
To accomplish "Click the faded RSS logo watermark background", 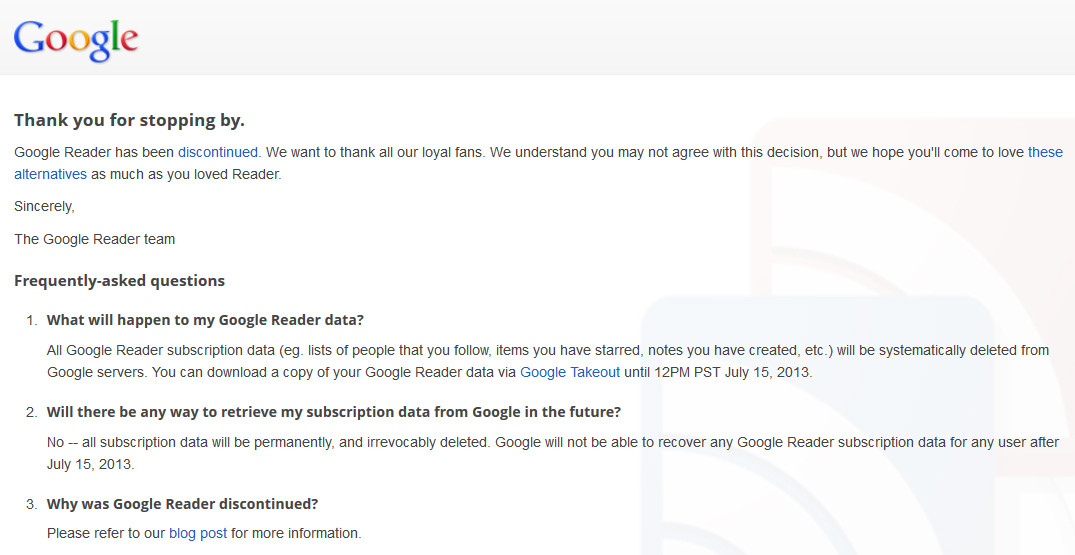I will pyautogui.click(x=857, y=343).
